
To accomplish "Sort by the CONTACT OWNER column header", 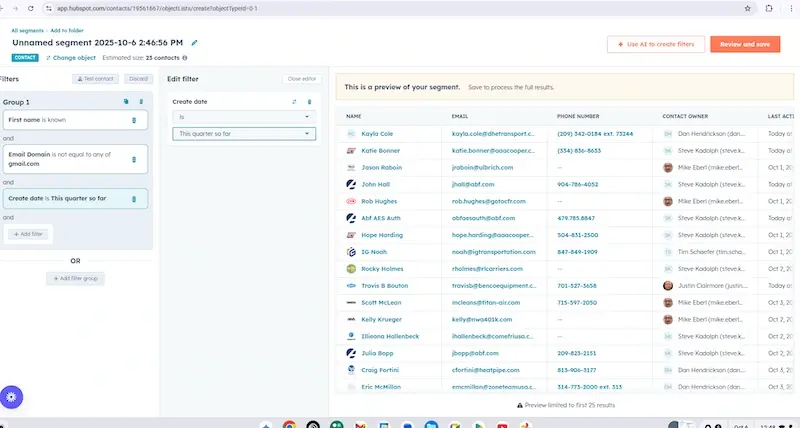I will click(685, 116).
